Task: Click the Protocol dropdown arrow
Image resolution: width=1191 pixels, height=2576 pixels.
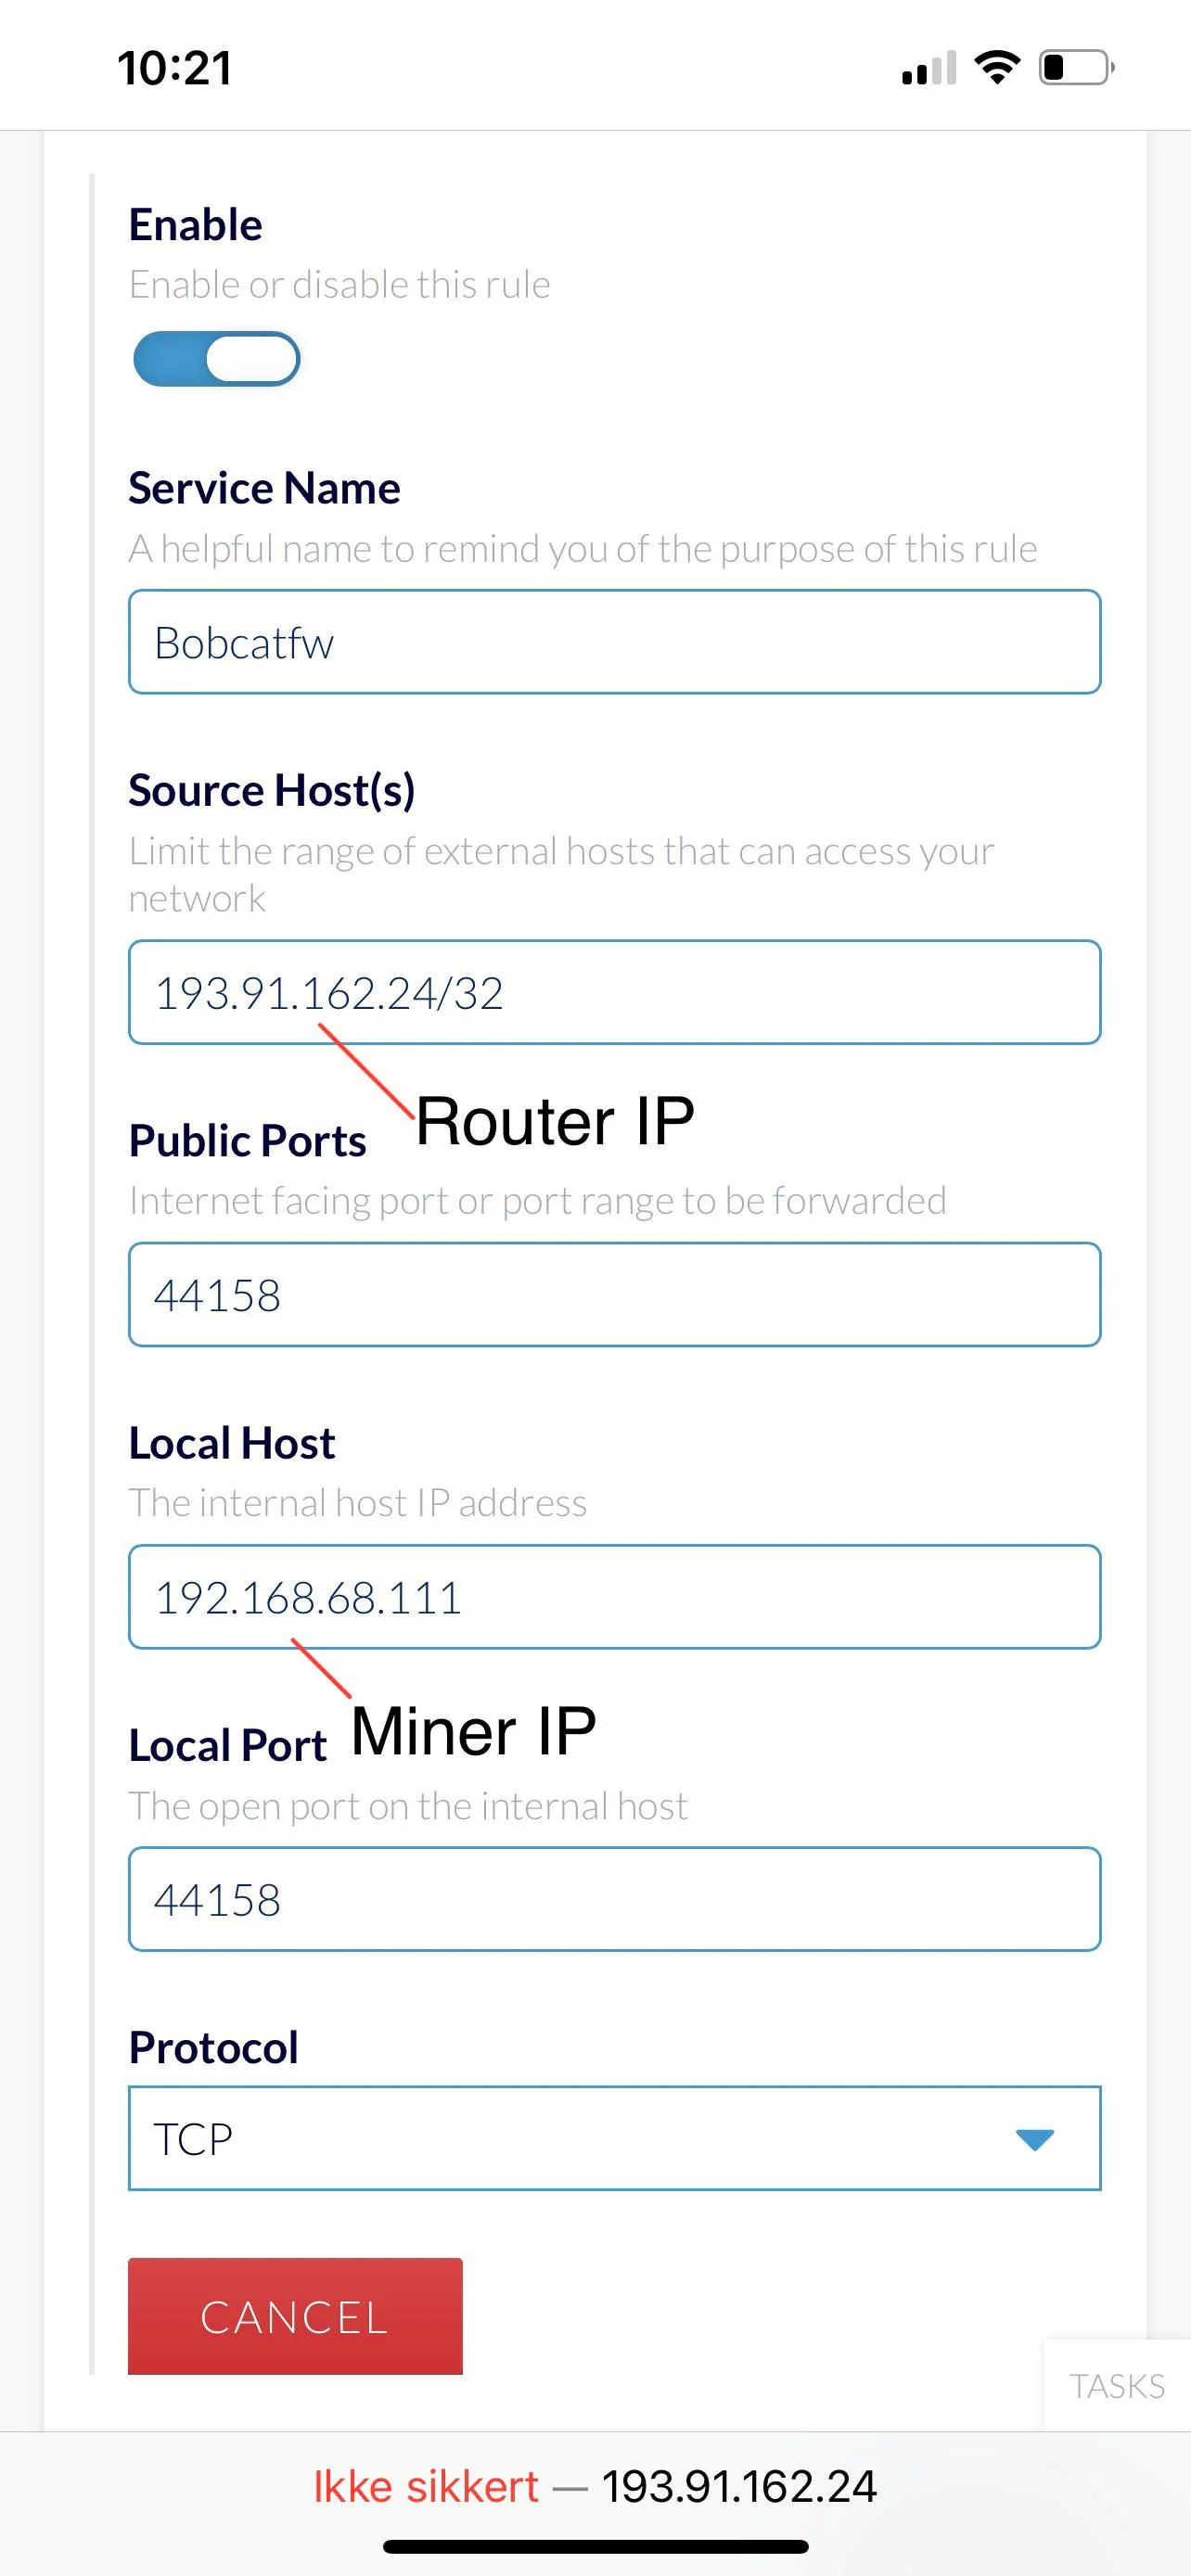Action: coord(1034,2139)
